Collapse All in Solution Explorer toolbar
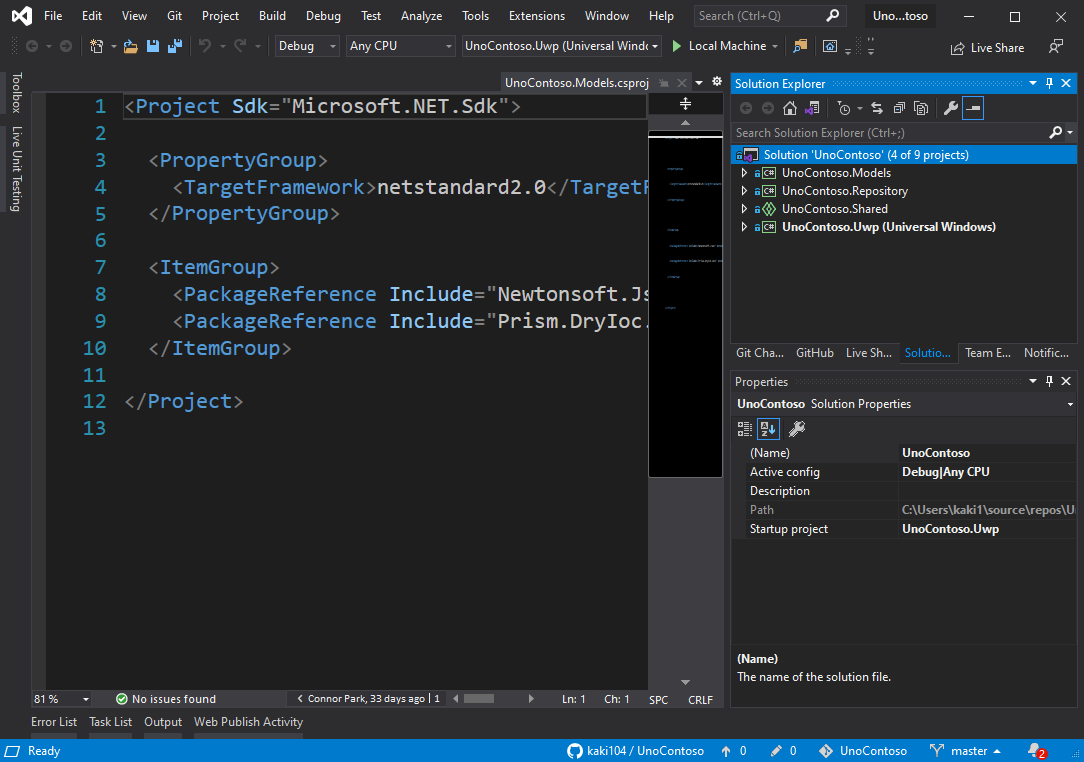This screenshot has width=1084, height=762. pos(899,108)
